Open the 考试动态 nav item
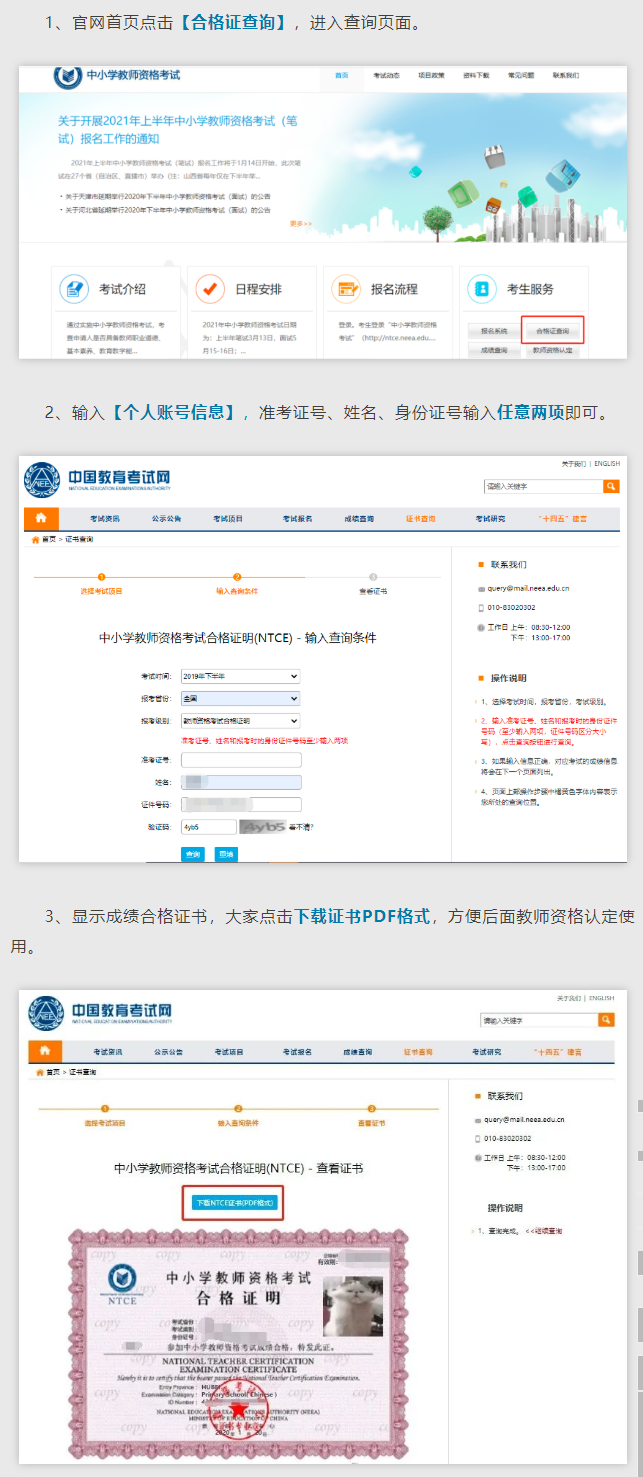The height and width of the screenshot is (1477, 643). pyautogui.click(x=387, y=75)
